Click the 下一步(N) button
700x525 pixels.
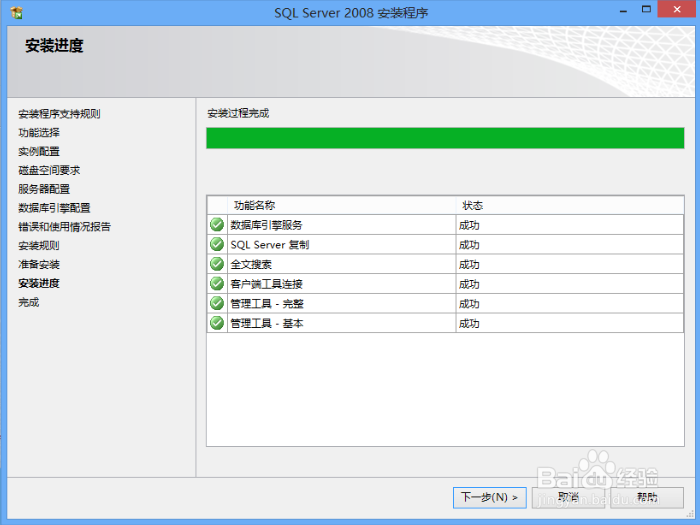490,497
